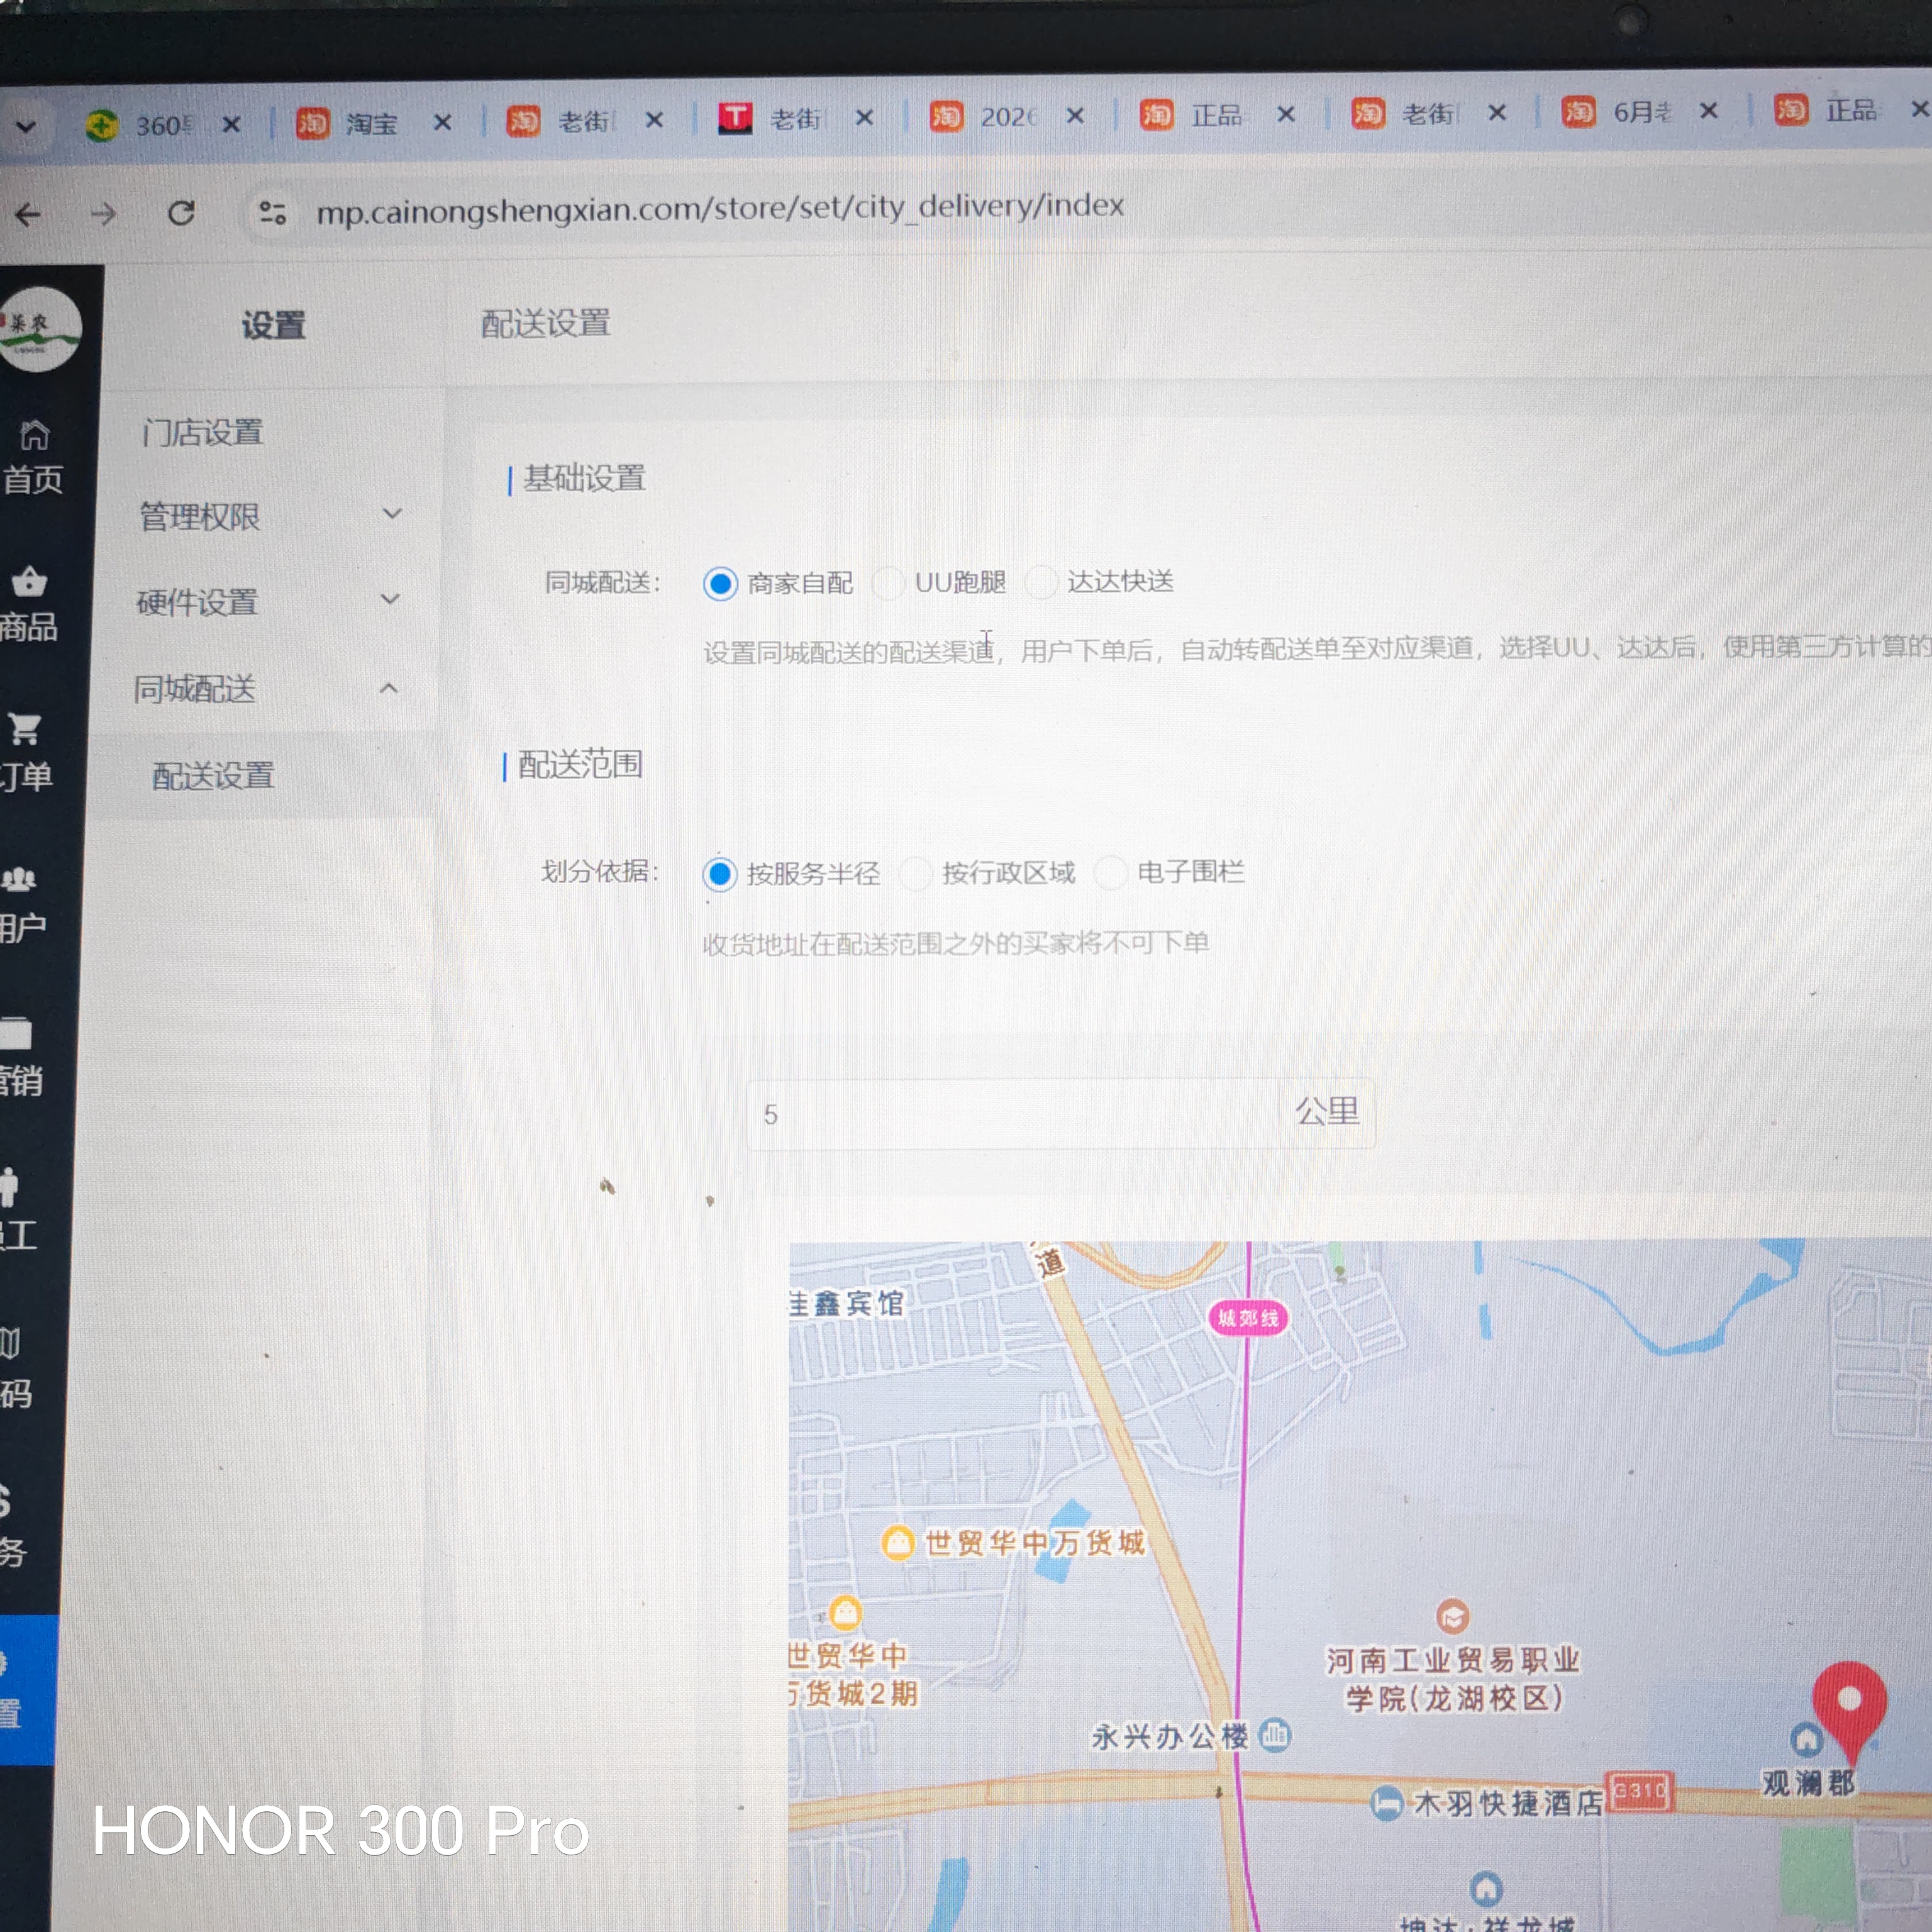Click the pink 城郊线 metro line badge
The width and height of the screenshot is (1932, 1932).
pos(1248,1318)
